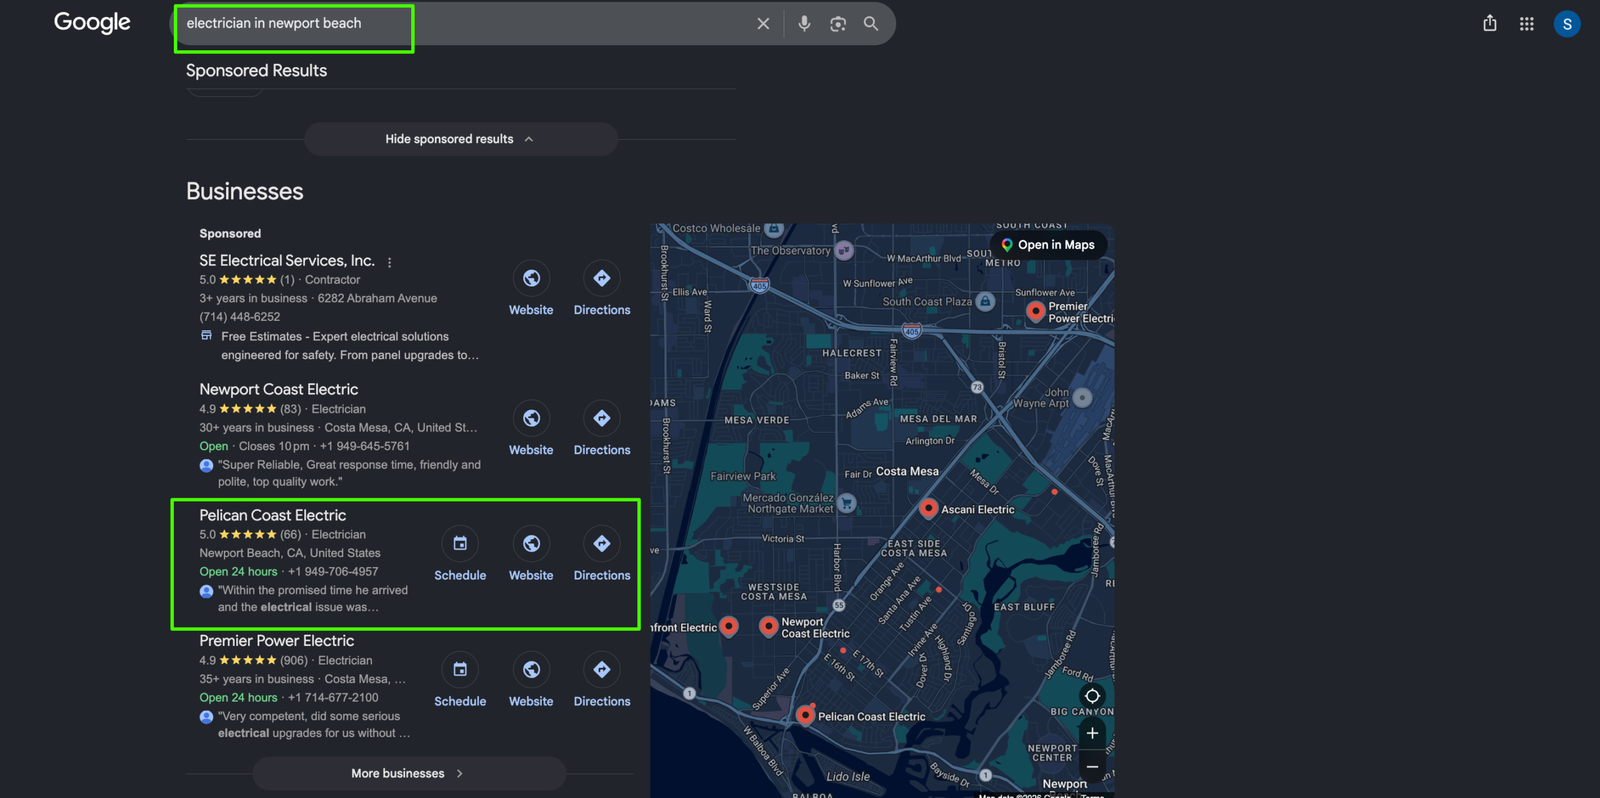The image size is (1600, 798).
Task: Click the share icon in the header
Action: point(1490,23)
